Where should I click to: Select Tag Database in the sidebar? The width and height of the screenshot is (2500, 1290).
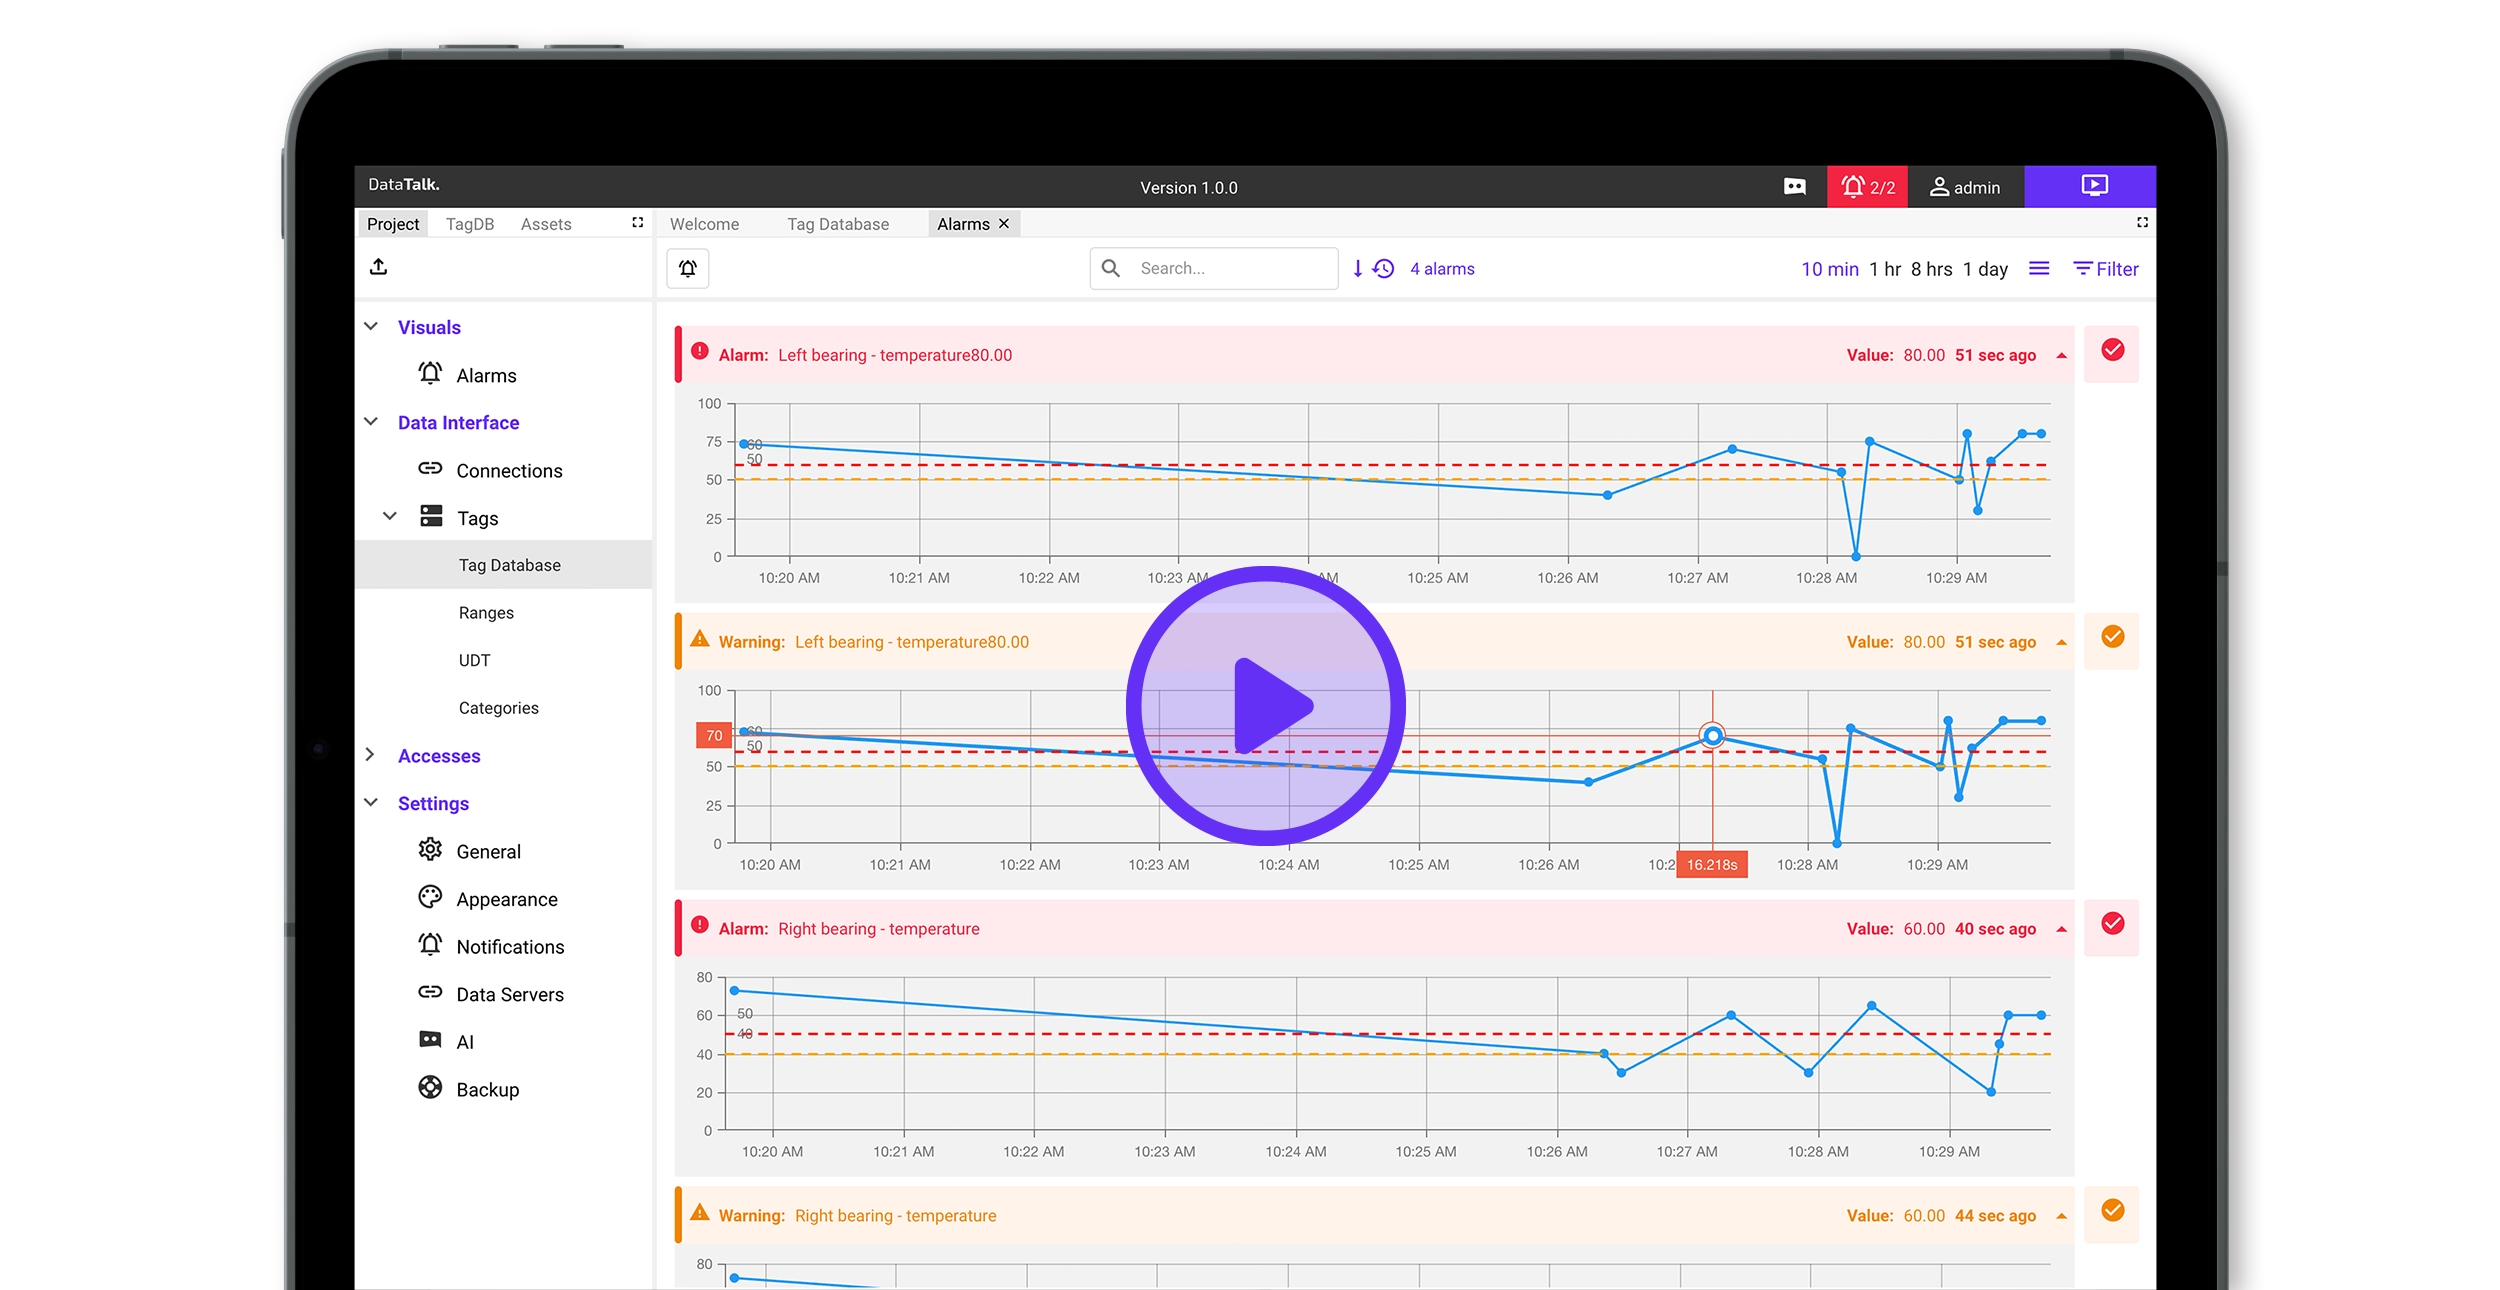pos(504,565)
